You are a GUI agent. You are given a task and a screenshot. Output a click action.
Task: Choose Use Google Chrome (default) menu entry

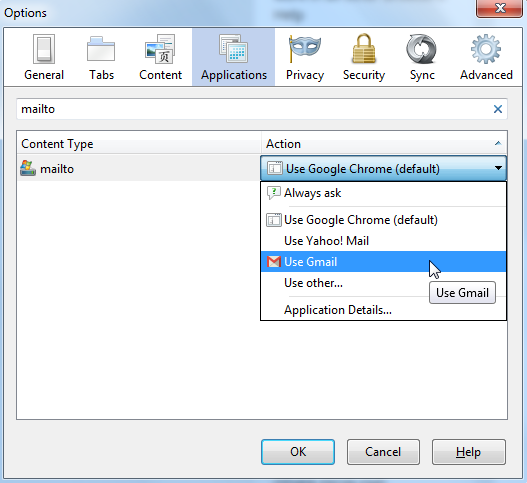tap(383, 220)
